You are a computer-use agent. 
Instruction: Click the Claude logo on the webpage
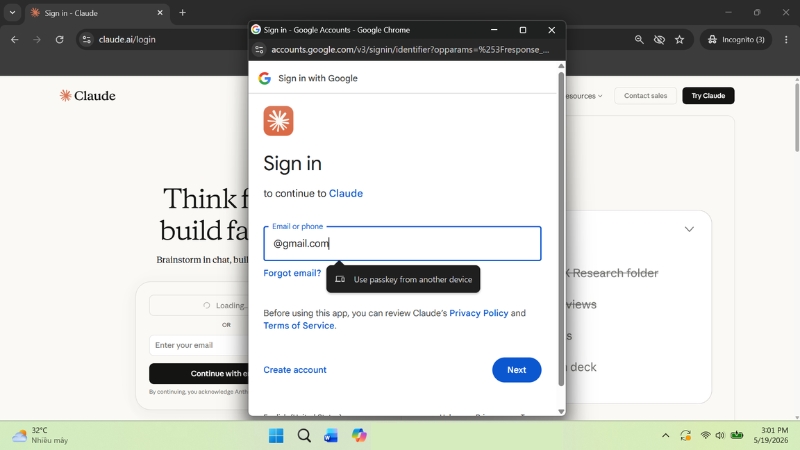pos(87,95)
